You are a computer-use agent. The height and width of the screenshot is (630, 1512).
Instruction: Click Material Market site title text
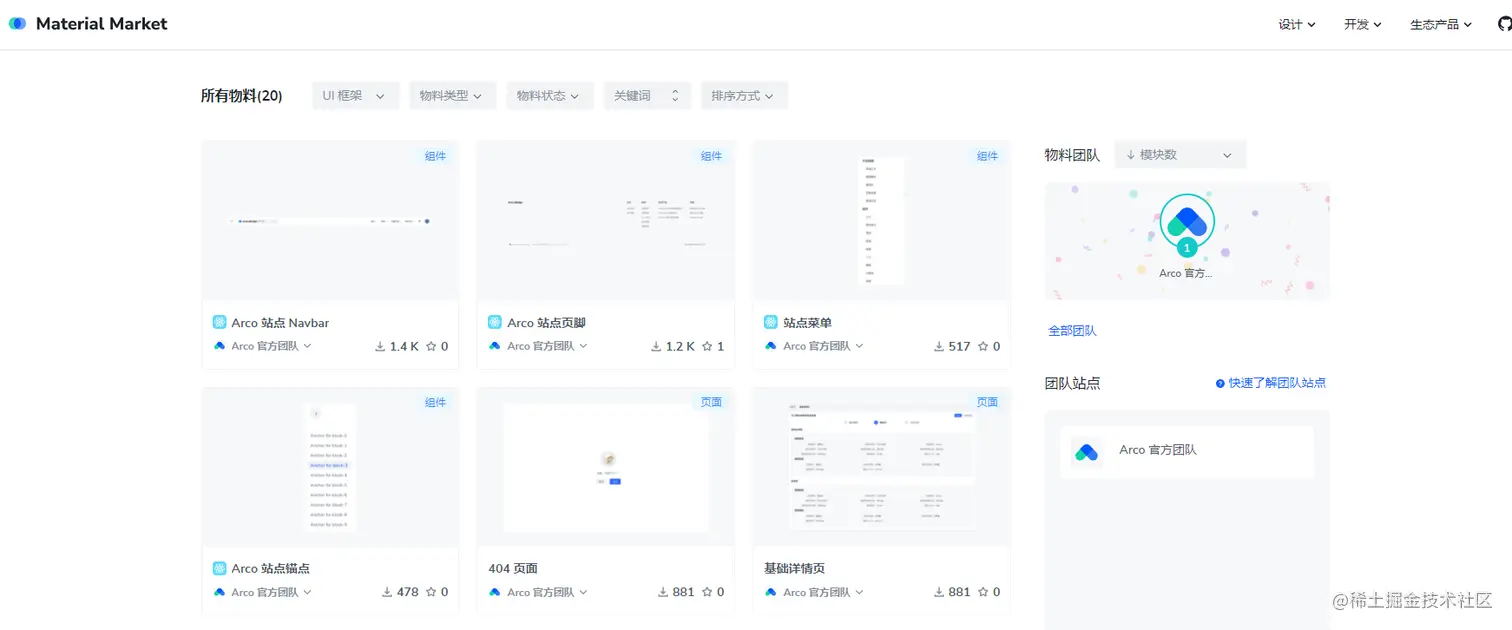click(102, 24)
